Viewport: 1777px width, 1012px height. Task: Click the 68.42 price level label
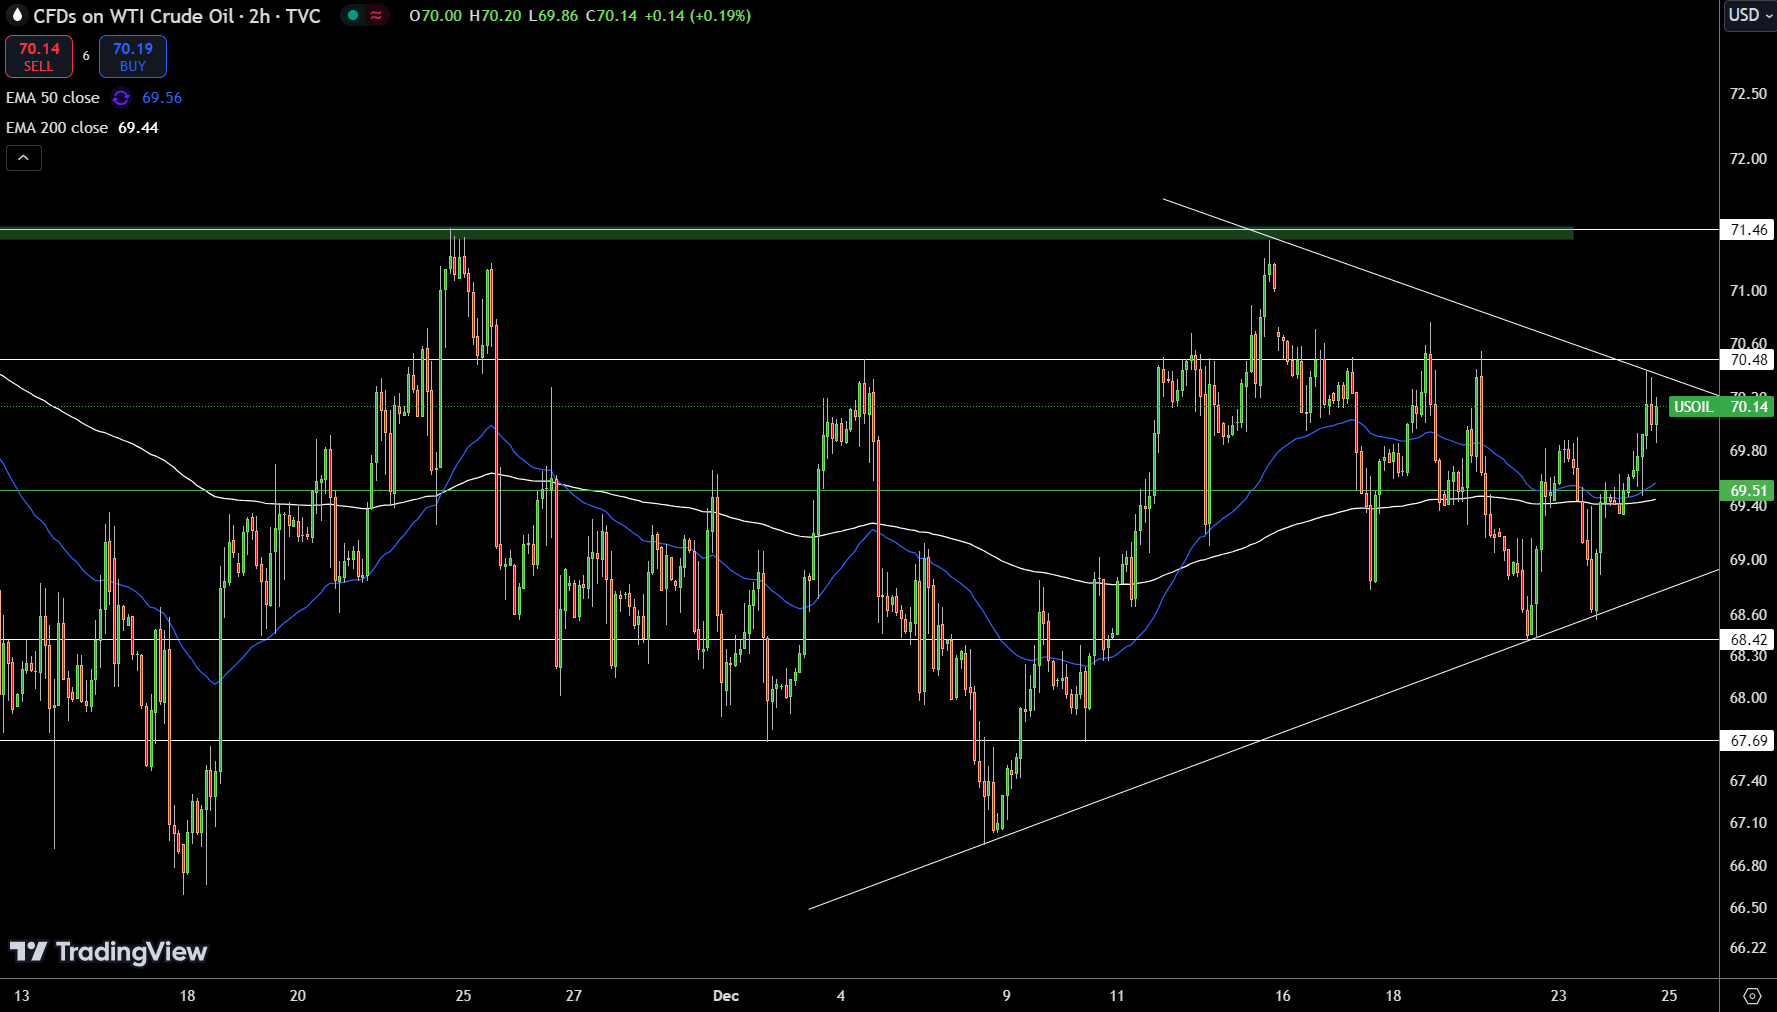(1748, 640)
